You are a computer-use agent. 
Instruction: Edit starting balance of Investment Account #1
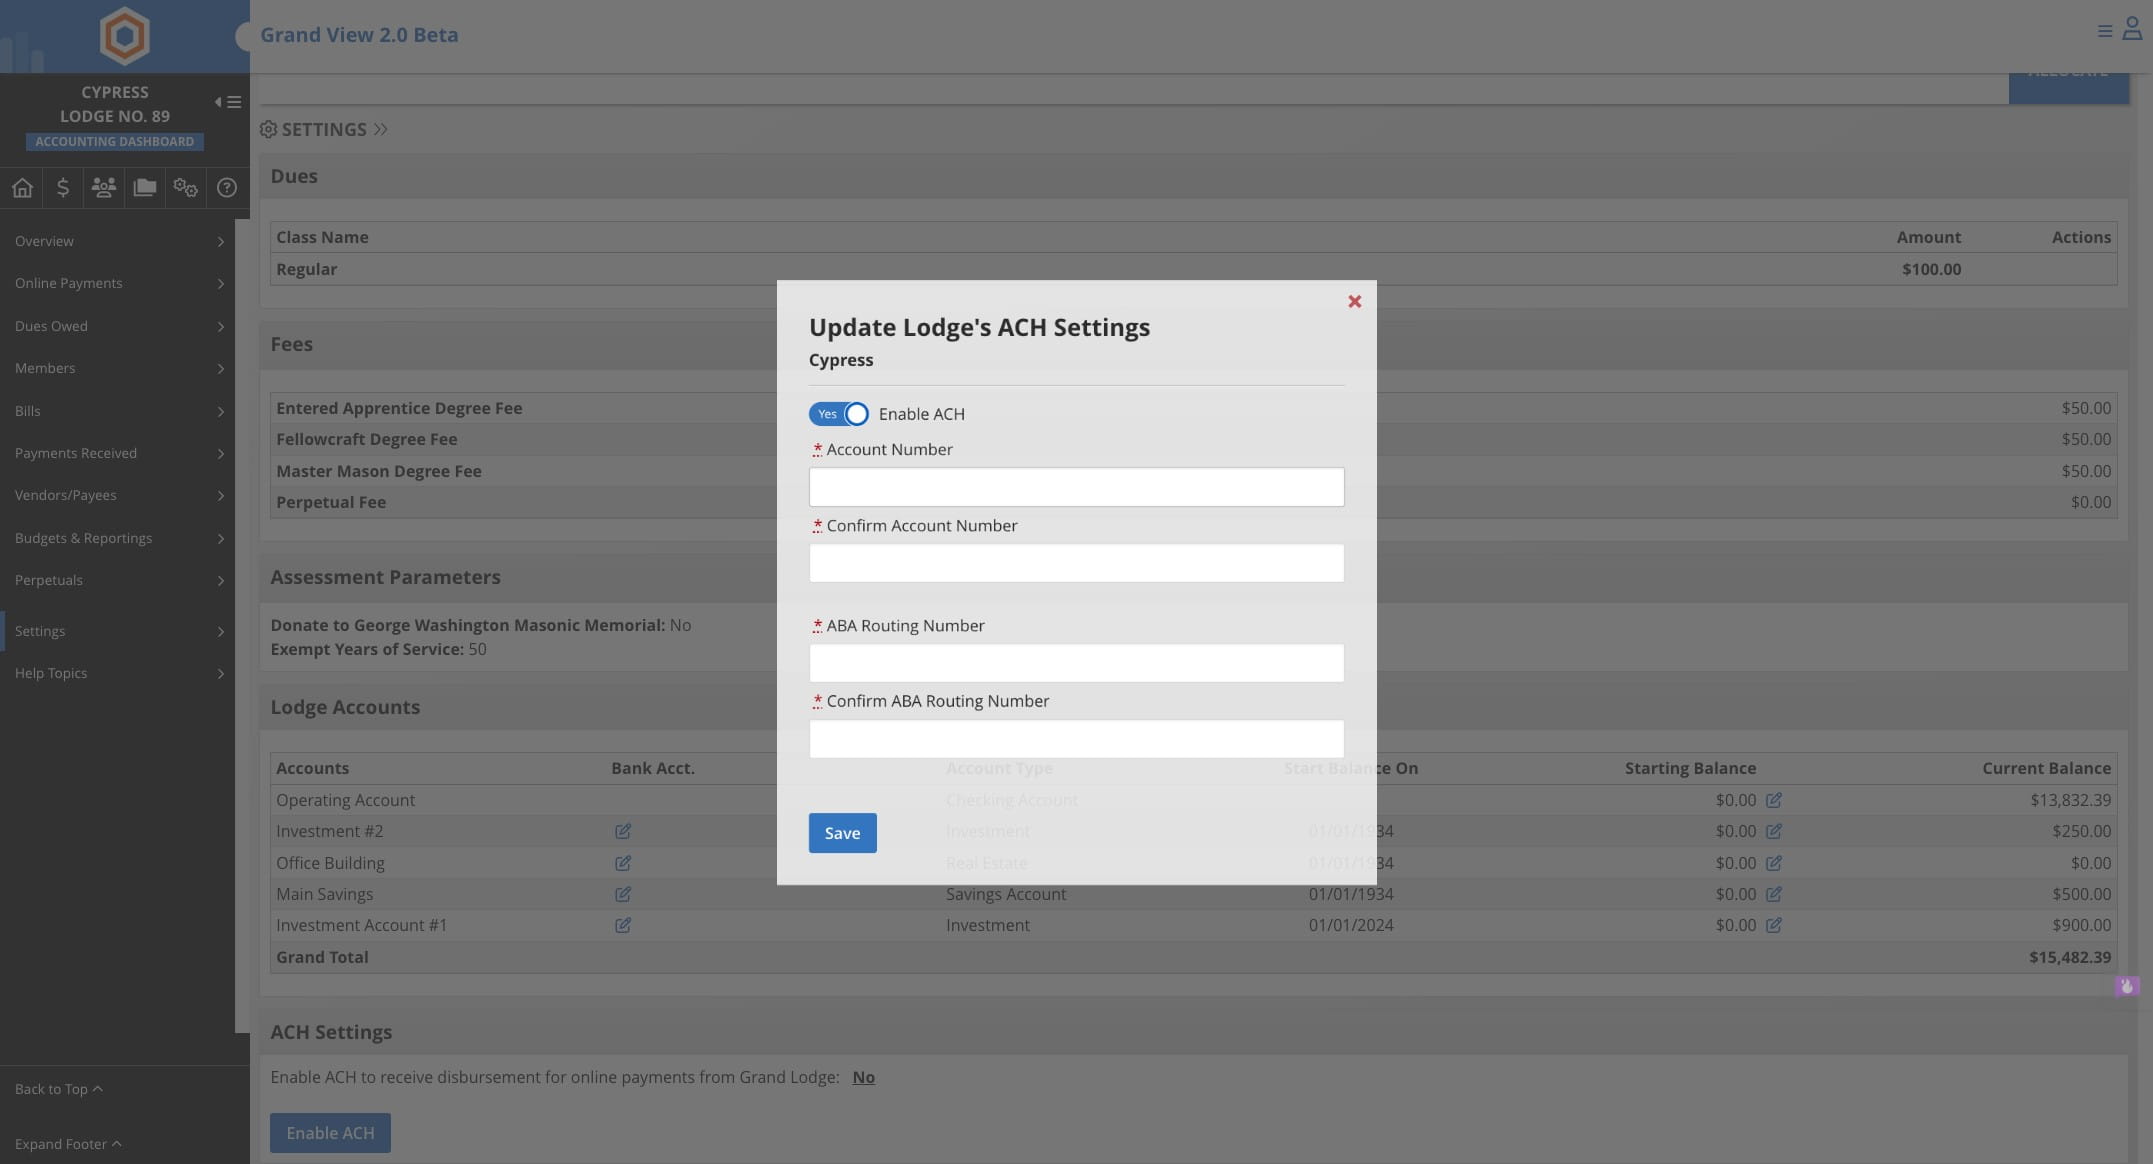pyautogui.click(x=1773, y=925)
